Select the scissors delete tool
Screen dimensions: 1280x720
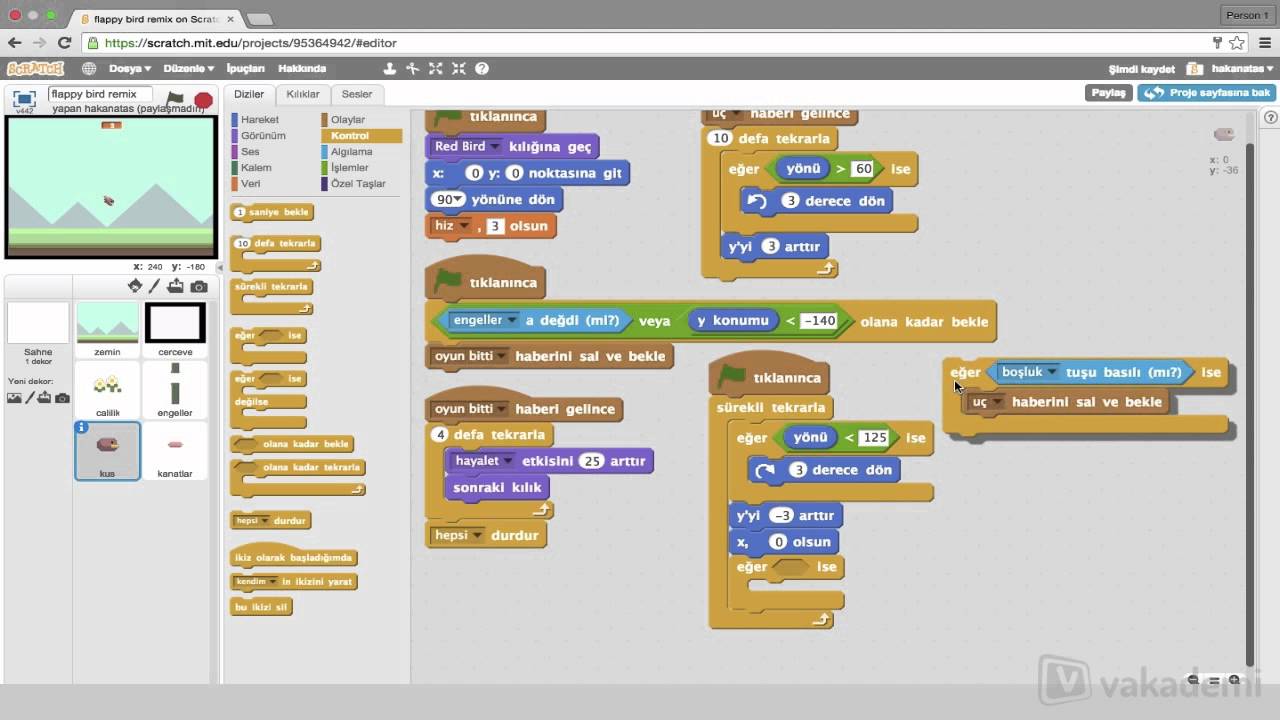click(413, 68)
